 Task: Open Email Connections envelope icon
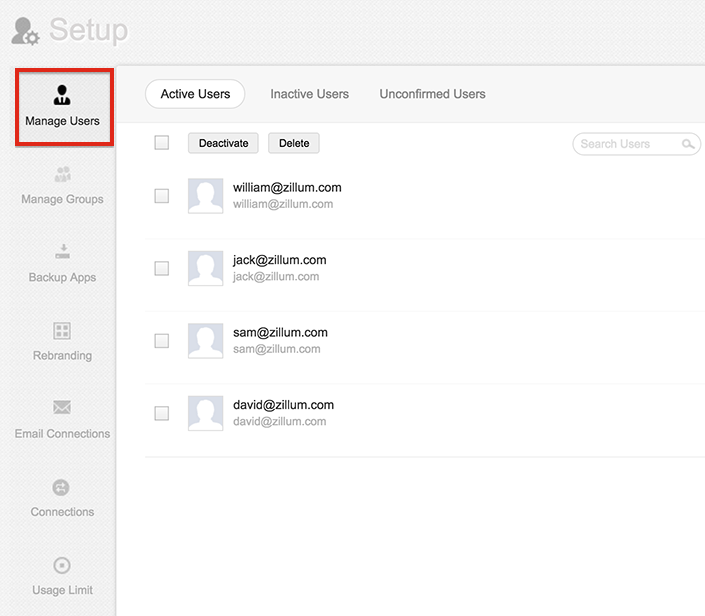[62, 408]
